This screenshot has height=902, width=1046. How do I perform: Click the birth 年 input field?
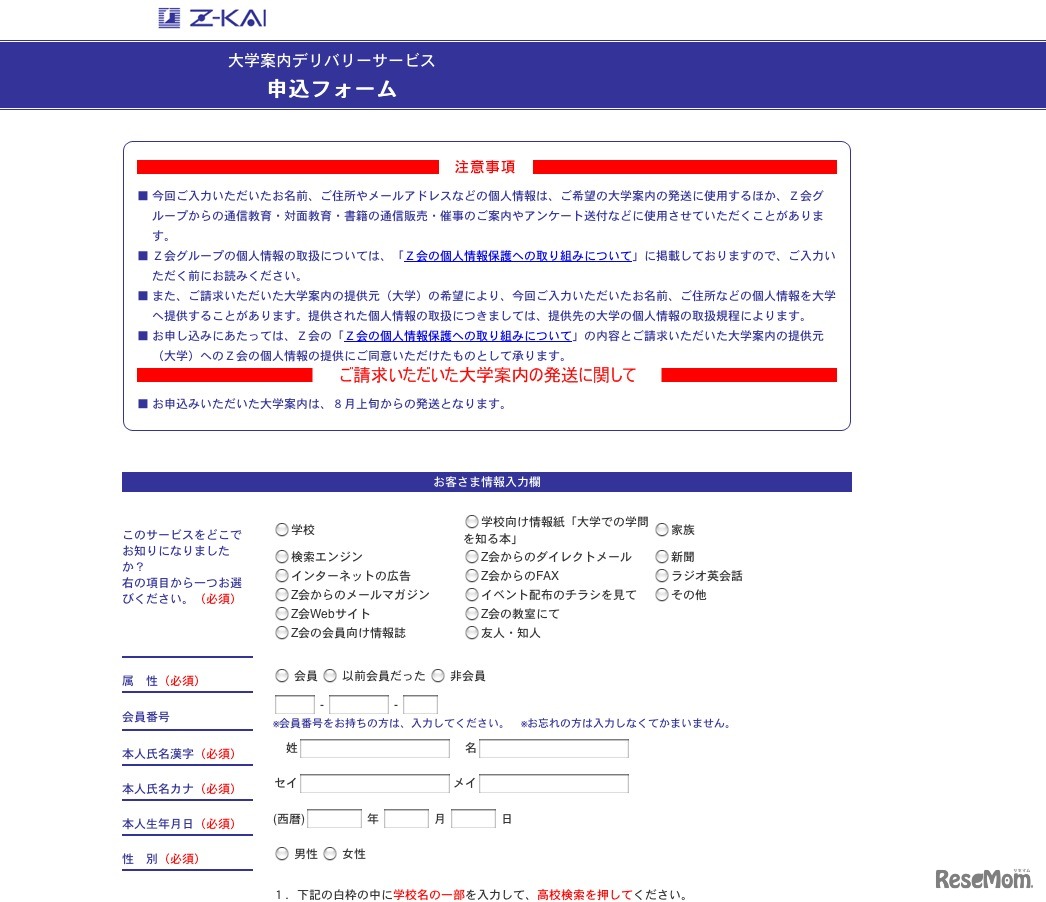334,819
